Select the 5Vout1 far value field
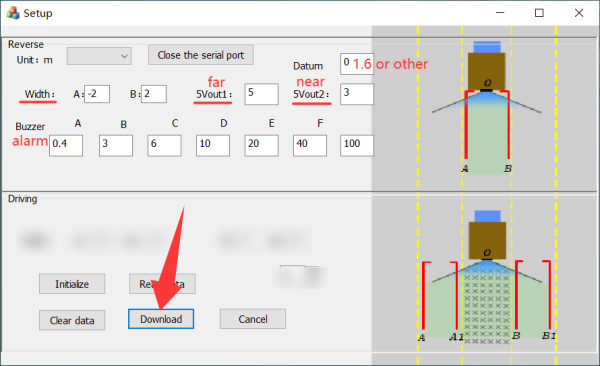 point(262,94)
